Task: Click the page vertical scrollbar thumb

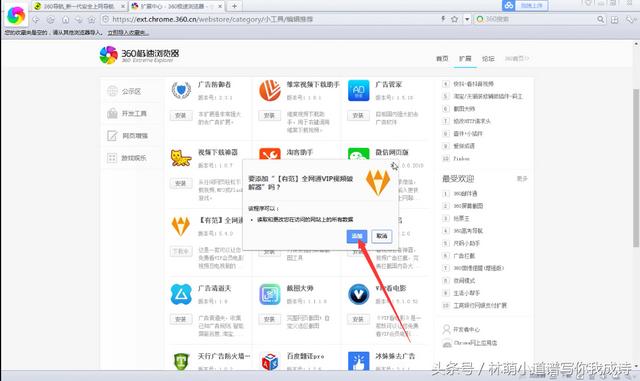Action: (x=636, y=167)
